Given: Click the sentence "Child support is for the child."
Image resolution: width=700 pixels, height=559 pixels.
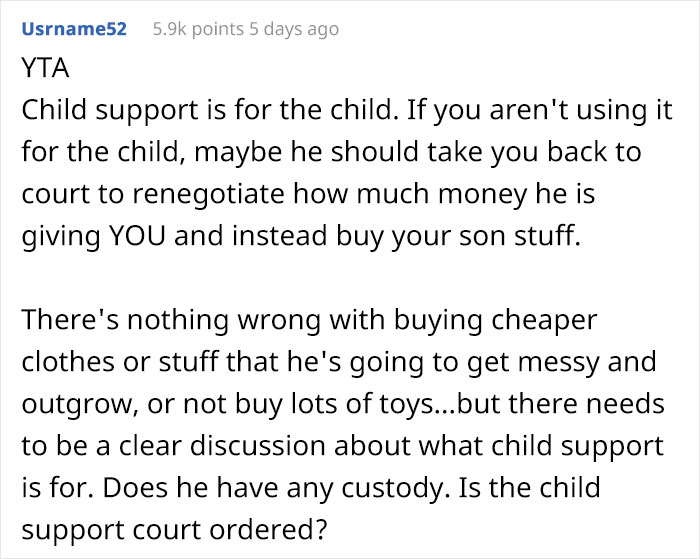Looking at the screenshot, I should click(x=210, y=110).
